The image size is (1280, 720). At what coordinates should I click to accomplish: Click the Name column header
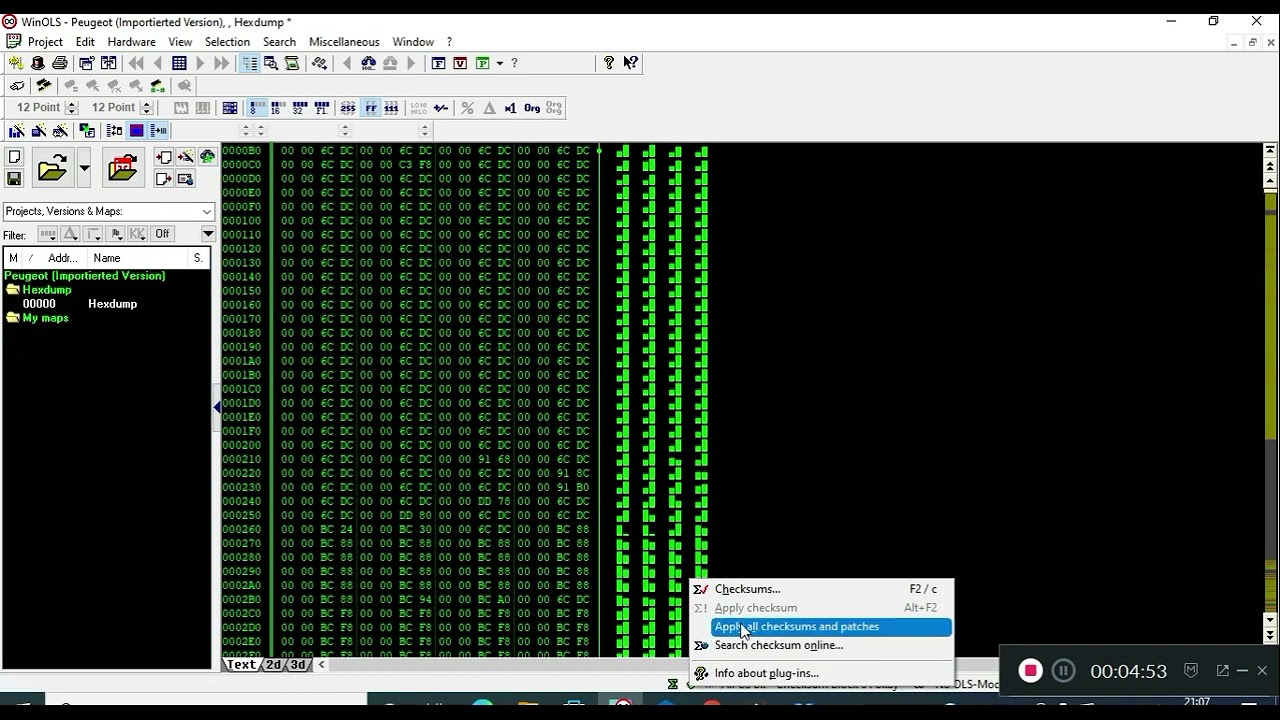click(x=138, y=258)
